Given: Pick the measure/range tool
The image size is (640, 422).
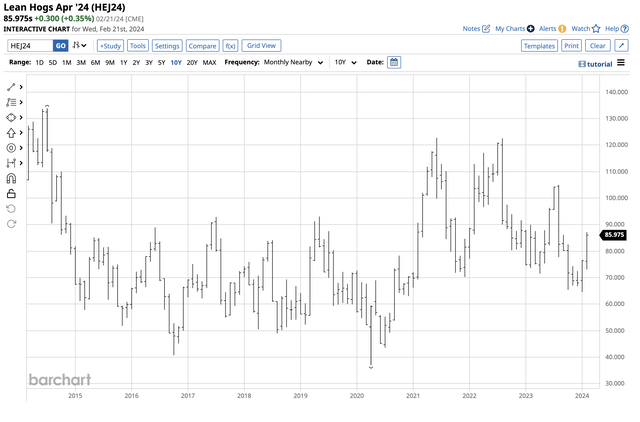Looking at the screenshot, I should (x=11, y=163).
